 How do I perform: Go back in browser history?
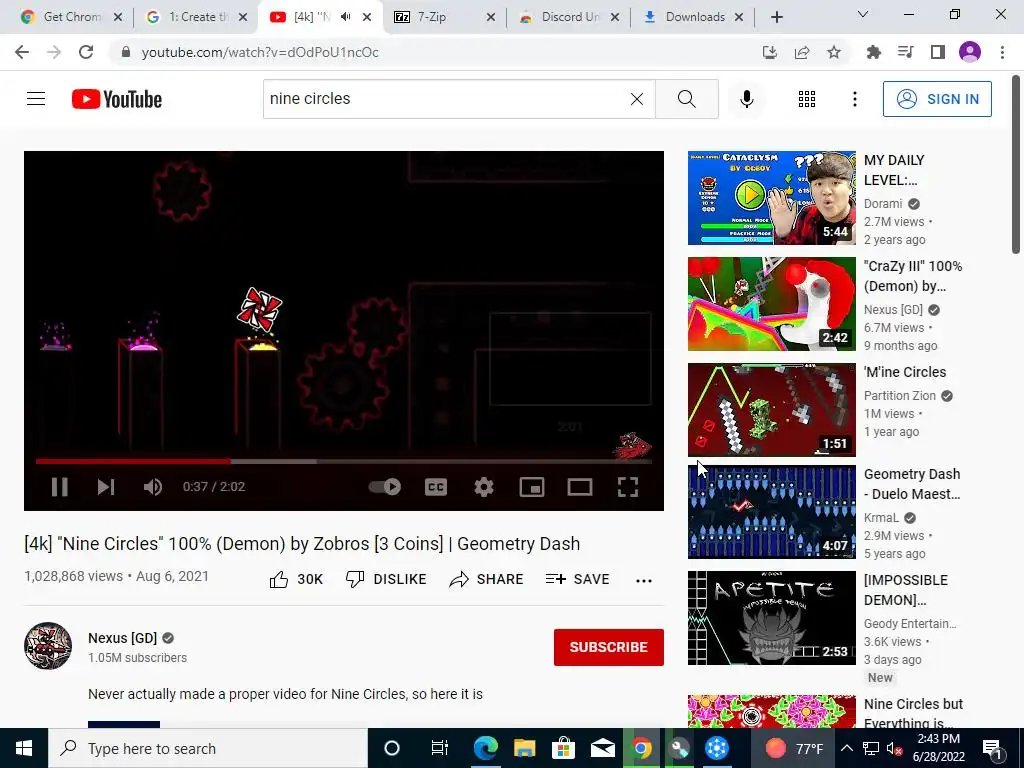(22, 52)
